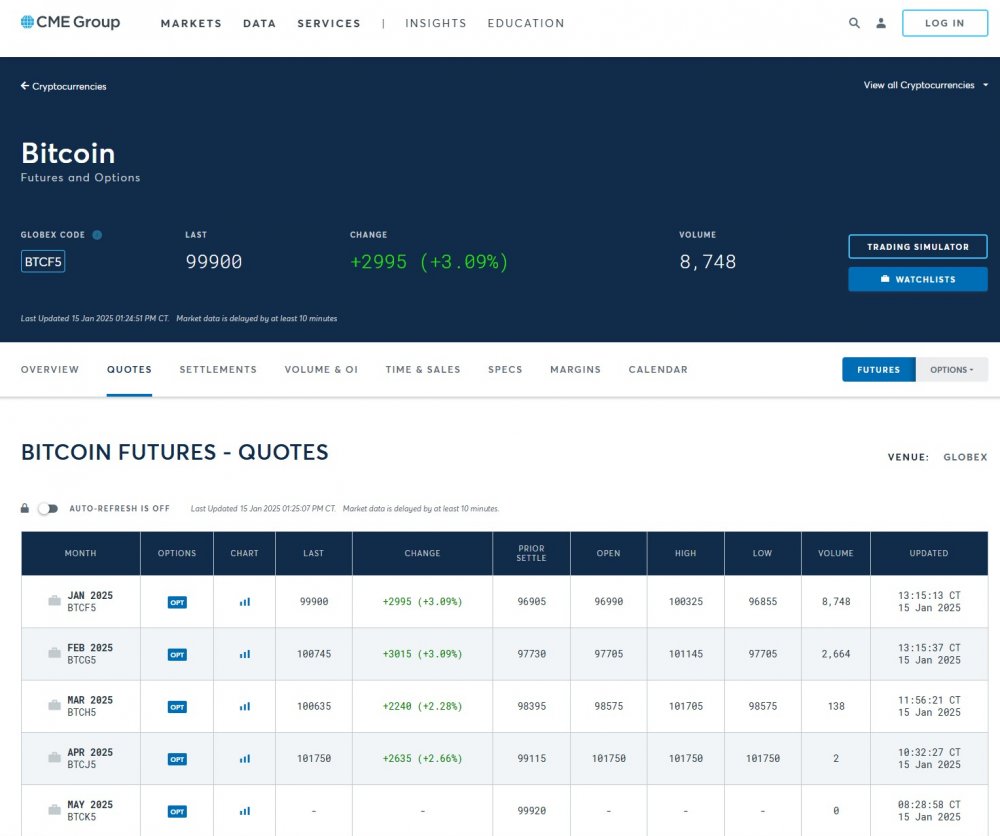Open the Services menu
The height and width of the screenshot is (836, 1000).
point(329,24)
